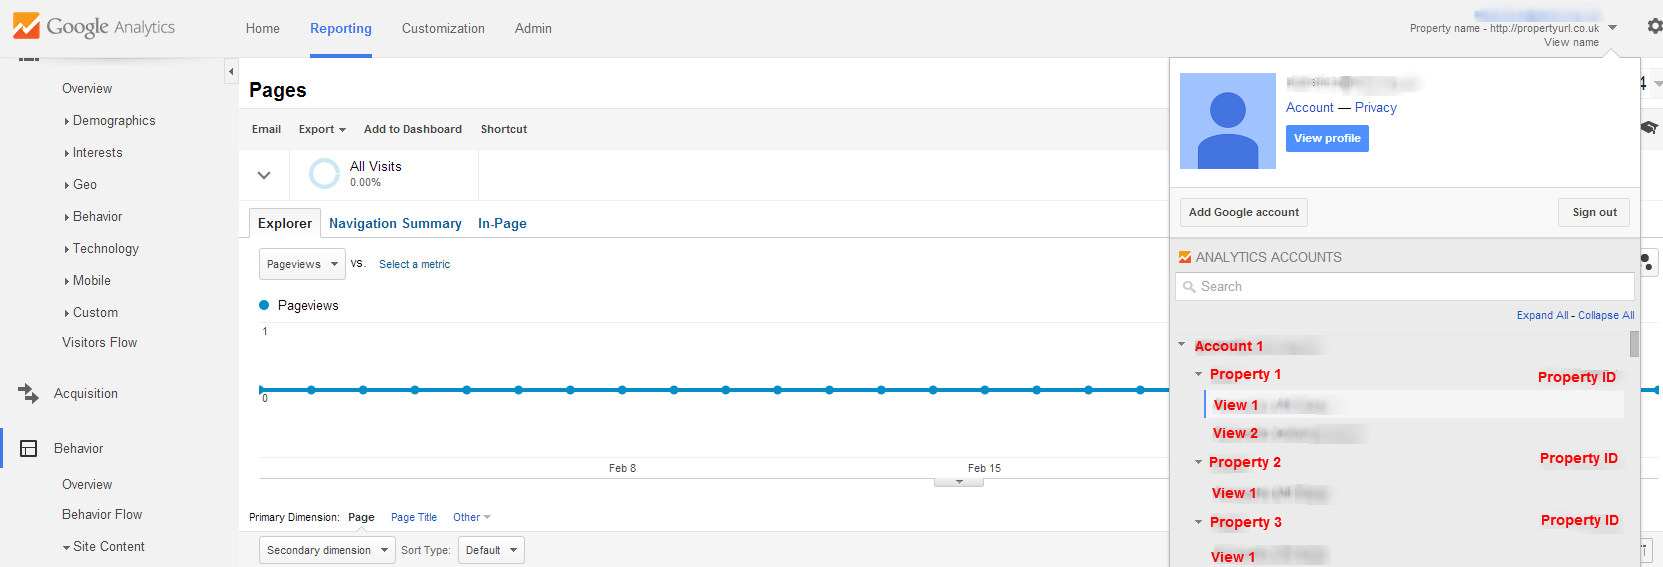Click the accounts list scrollbar thumb

(x=1634, y=344)
